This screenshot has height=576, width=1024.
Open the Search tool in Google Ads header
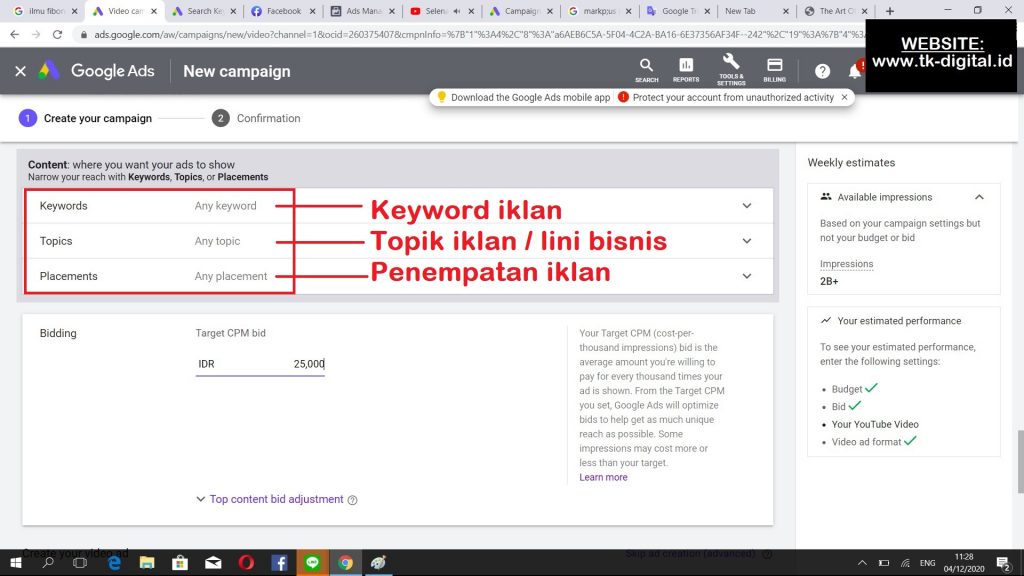pos(646,69)
